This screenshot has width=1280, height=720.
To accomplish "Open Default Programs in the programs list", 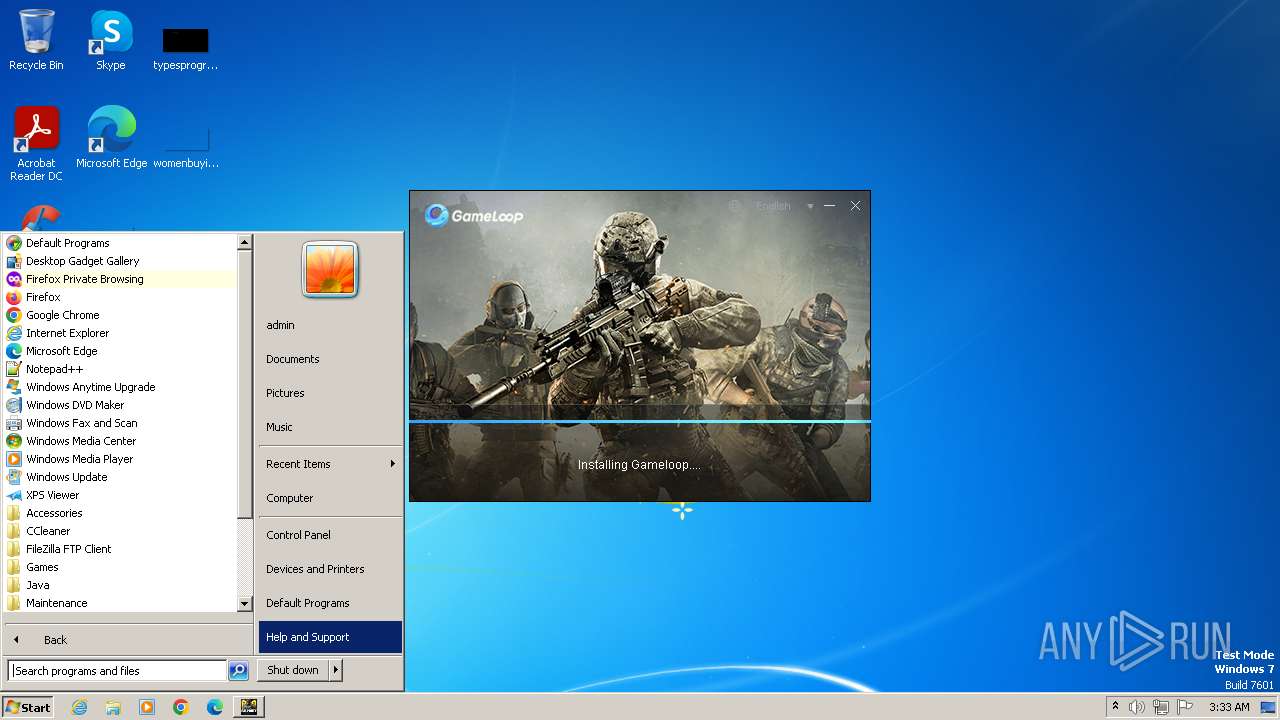I will click(x=120, y=243).
